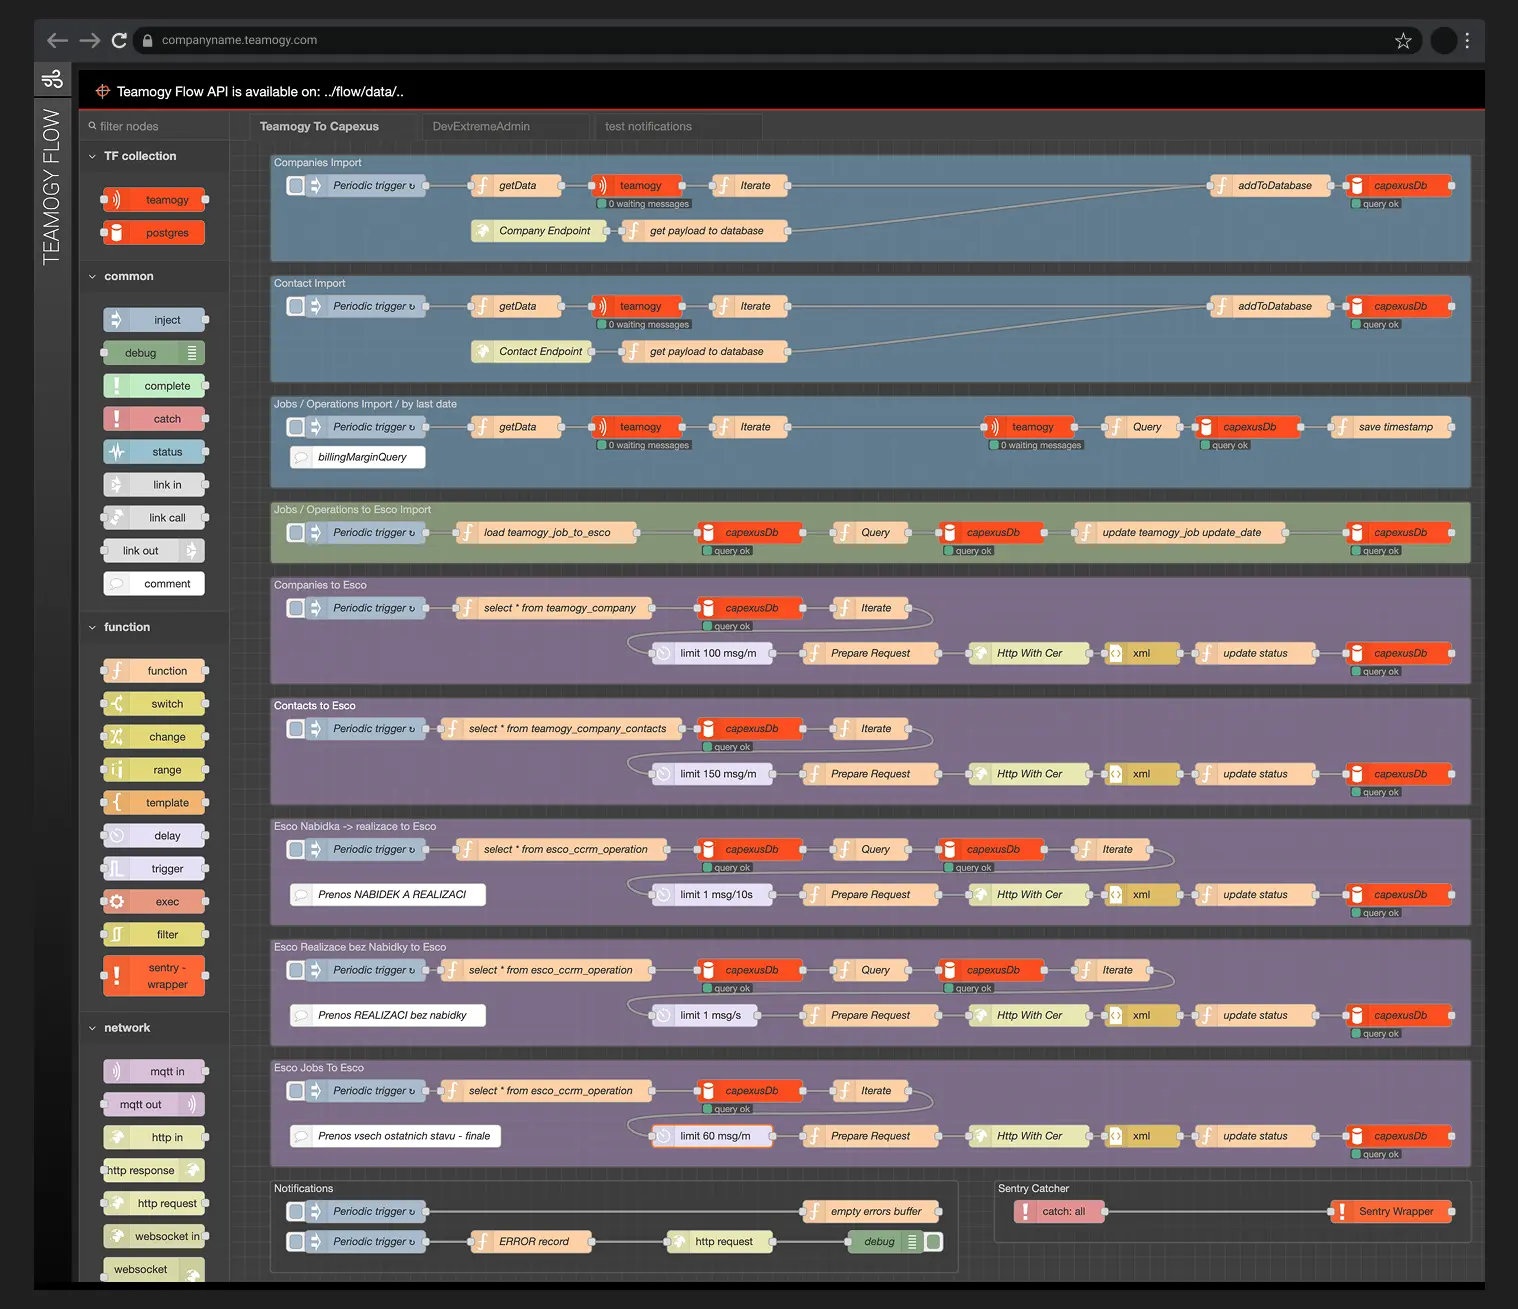Select the catch node in the common section

click(153, 418)
